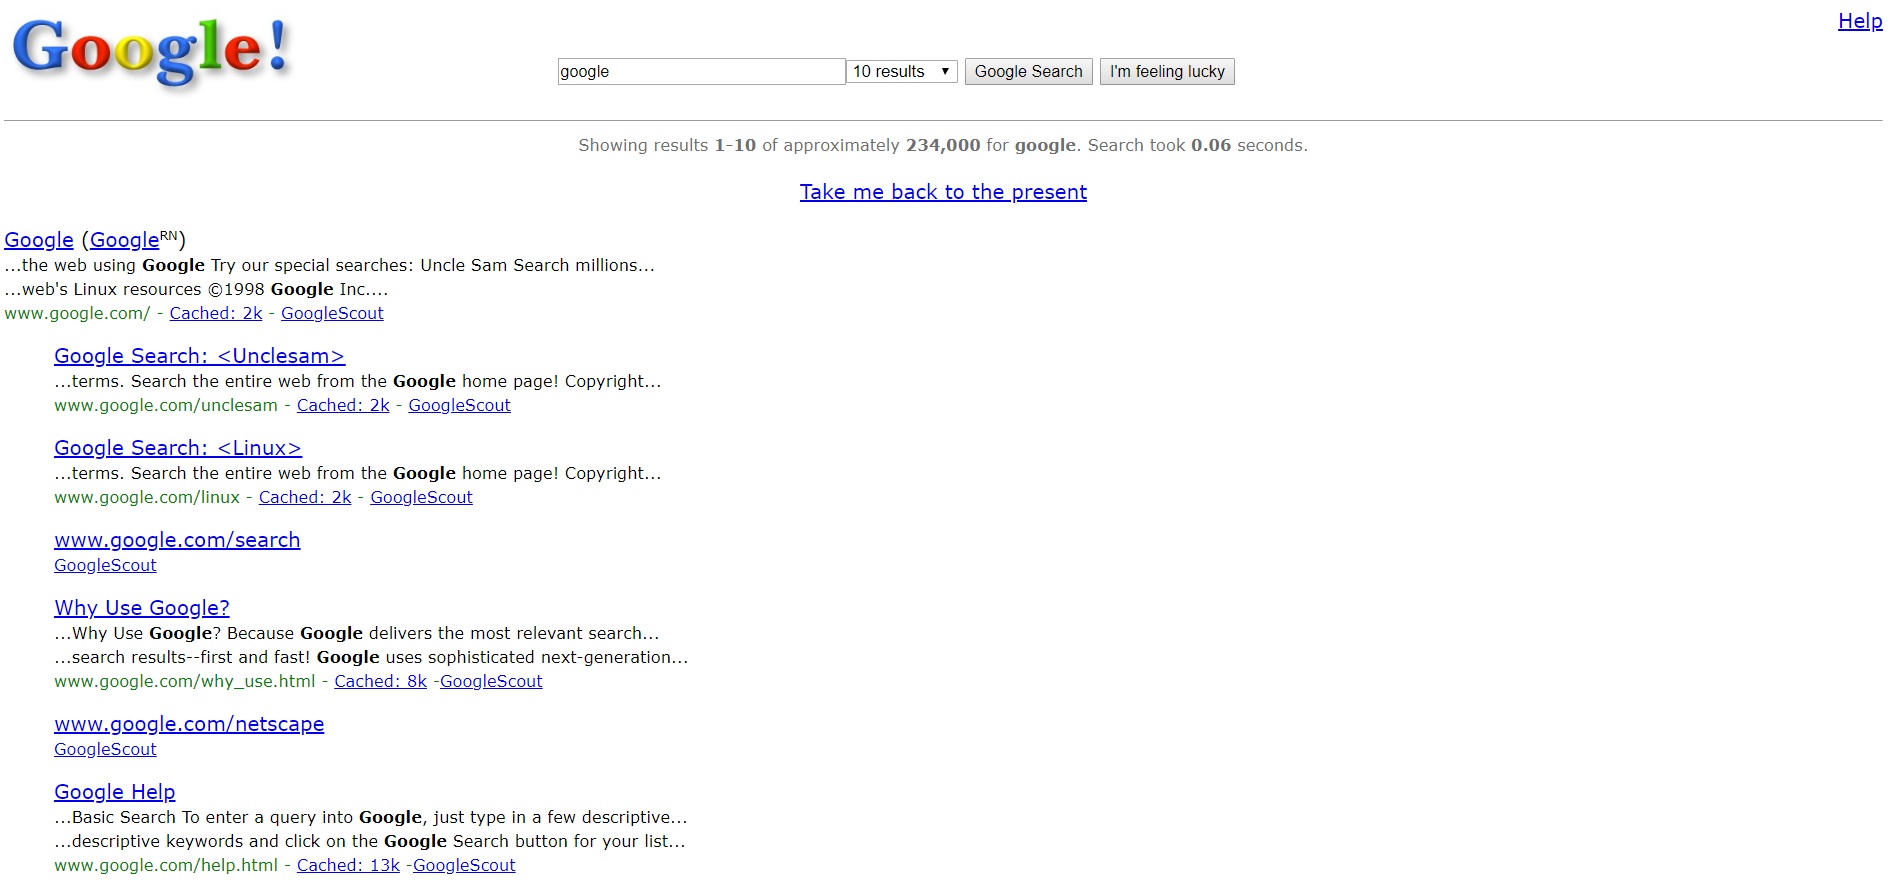
Task: Open the 10 results dropdown
Action: click(902, 71)
